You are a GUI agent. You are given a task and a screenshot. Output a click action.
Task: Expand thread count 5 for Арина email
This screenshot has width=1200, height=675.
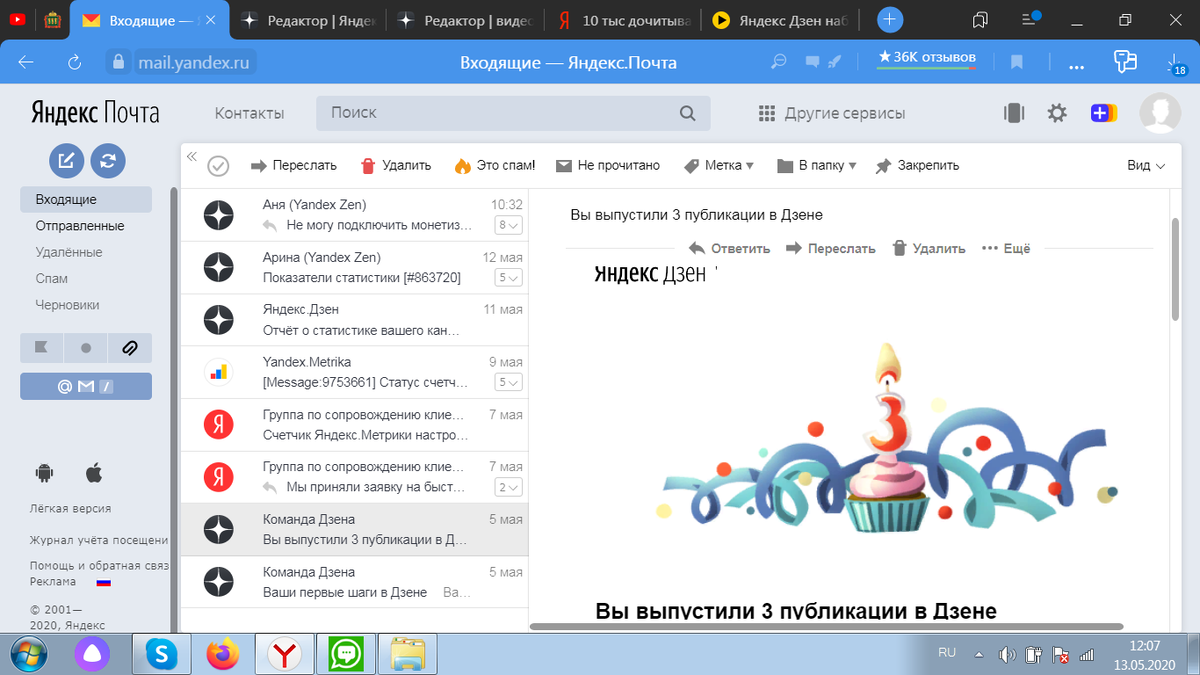pos(509,277)
